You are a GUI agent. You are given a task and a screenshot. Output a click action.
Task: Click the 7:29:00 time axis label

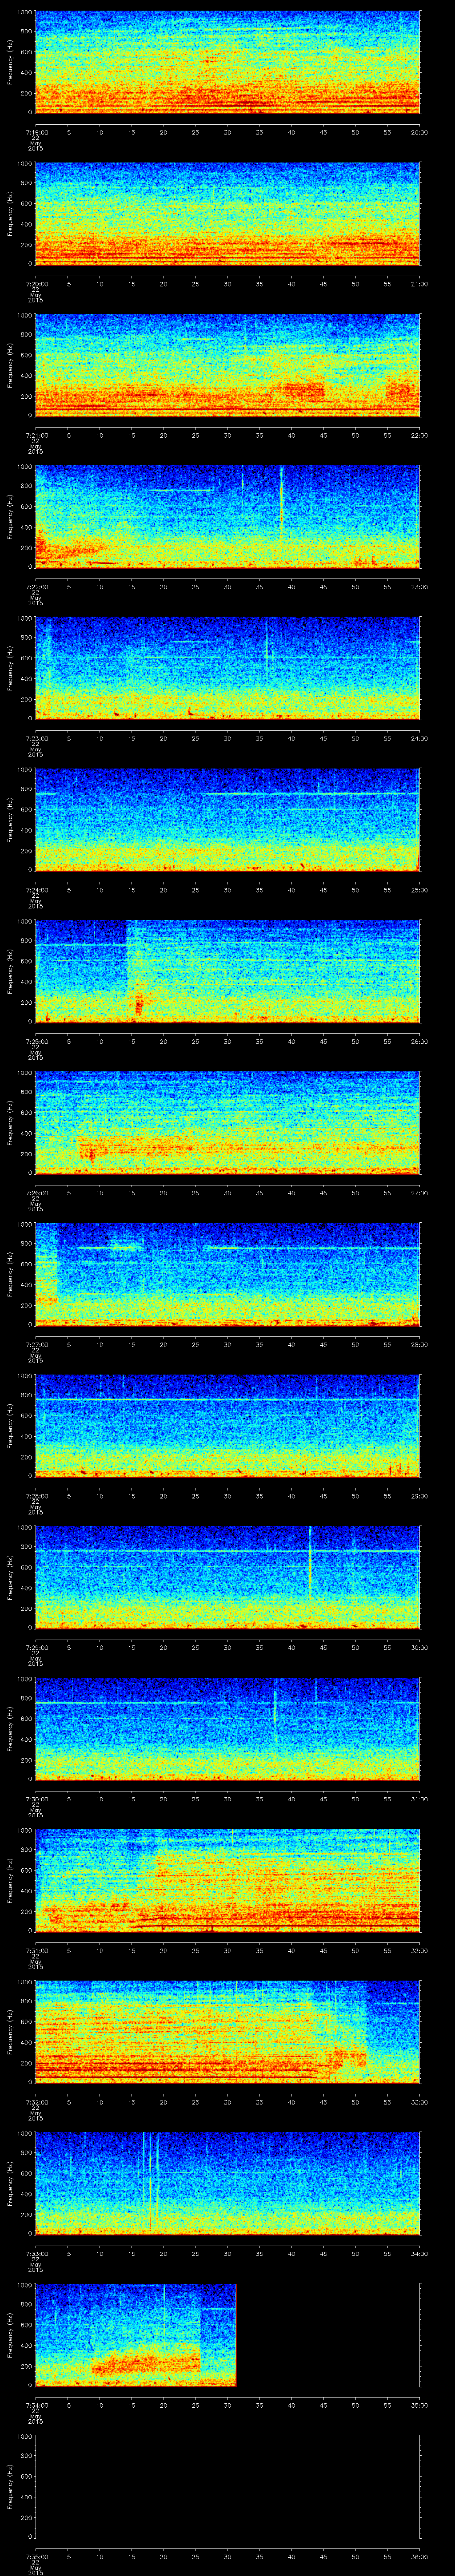point(36,1647)
